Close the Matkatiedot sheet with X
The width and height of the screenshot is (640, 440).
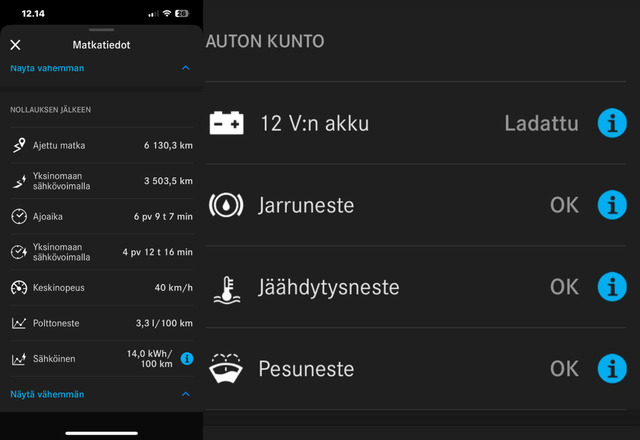16,45
